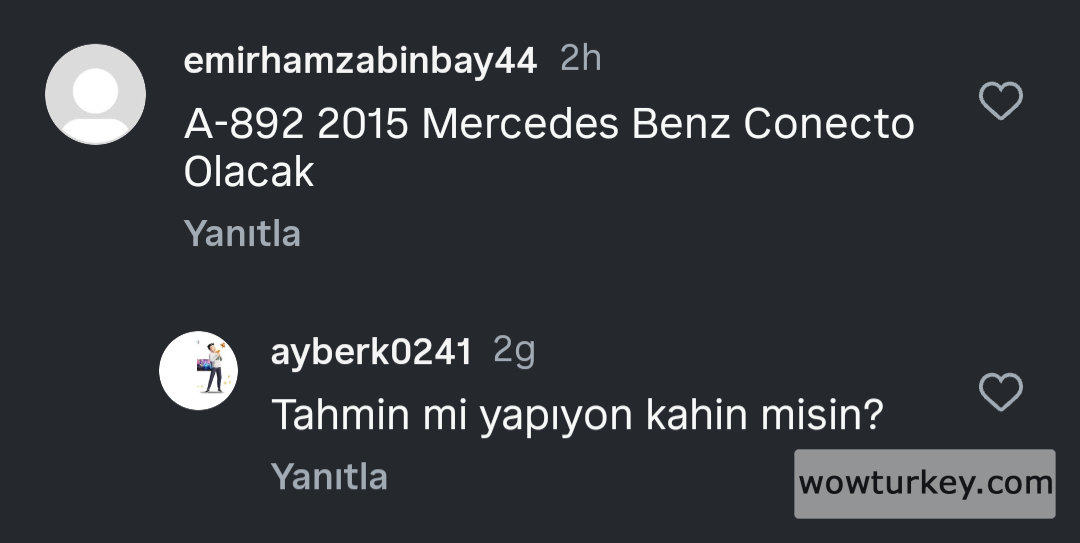1080x543 pixels.
Task: Visit the ayberk0241 username link
Action: click(x=371, y=352)
